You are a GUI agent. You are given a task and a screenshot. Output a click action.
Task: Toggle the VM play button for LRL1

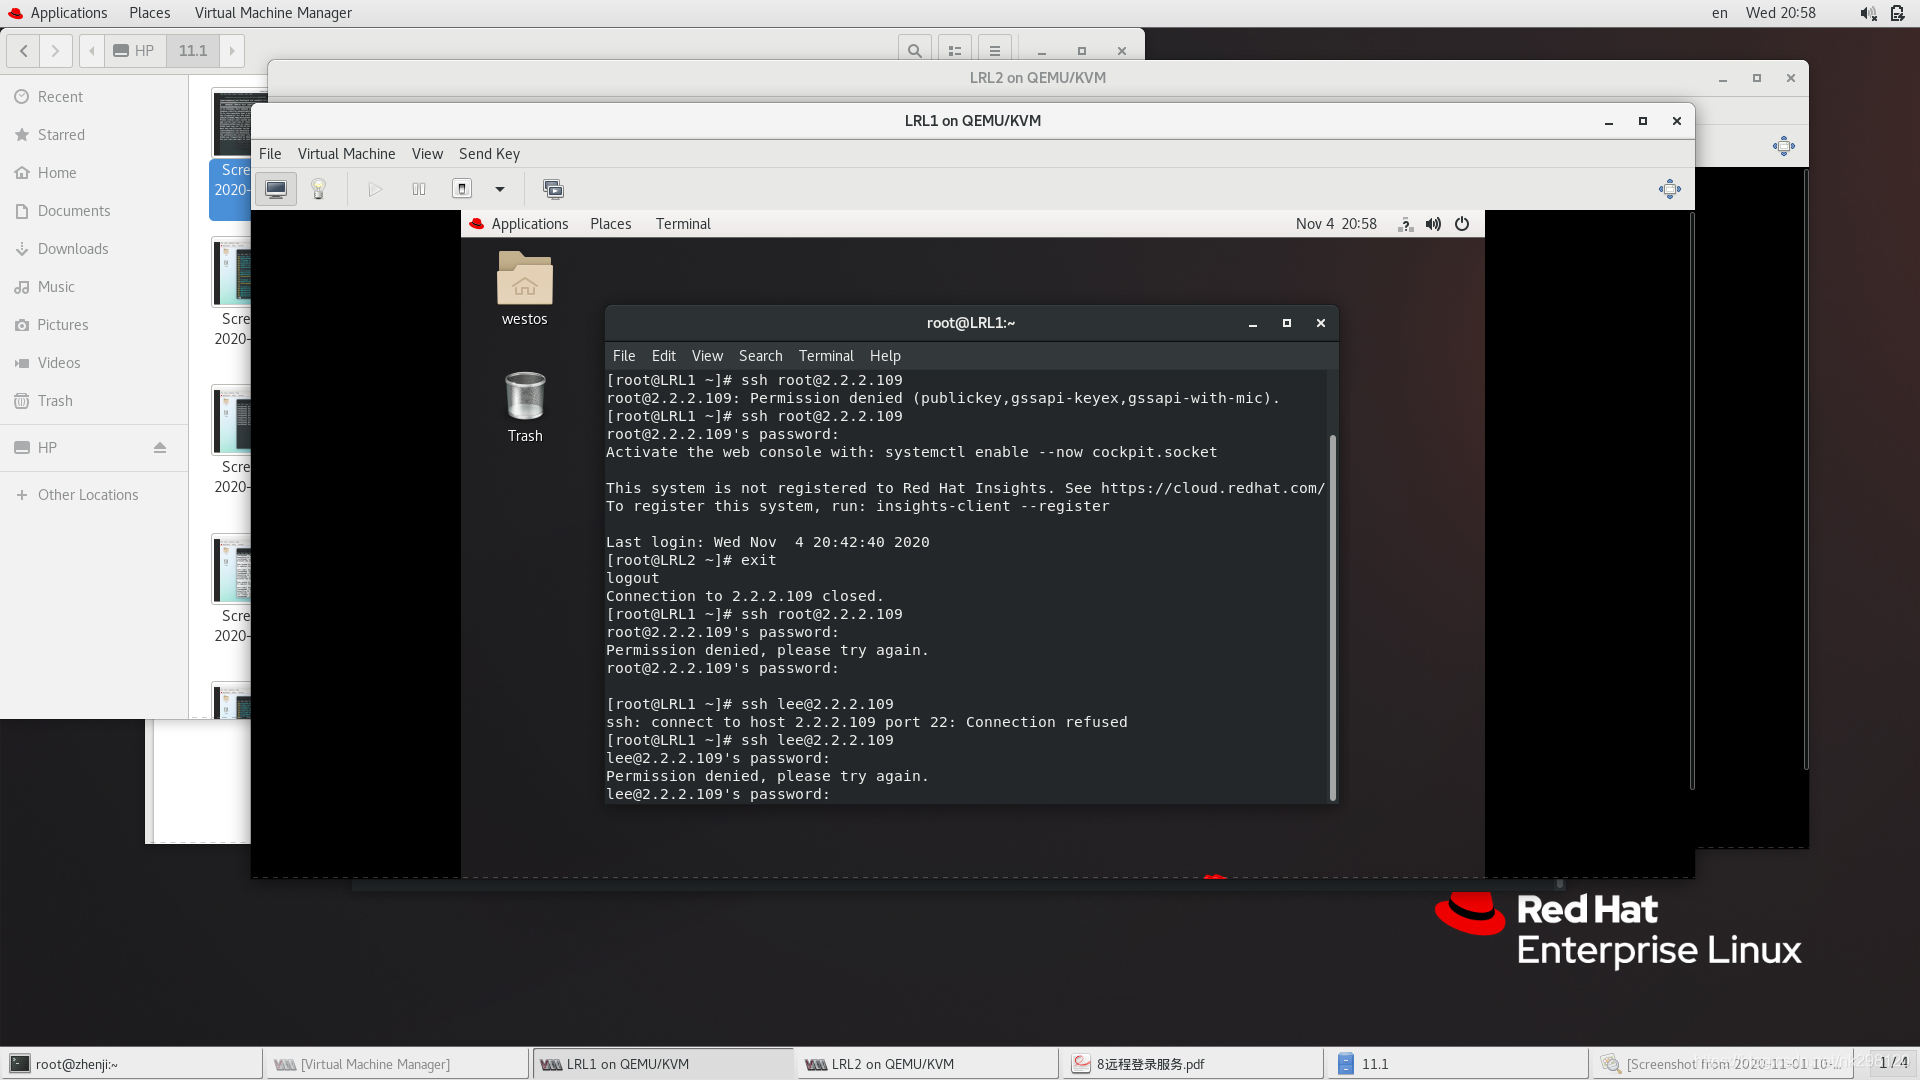pyautogui.click(x=376, y=187)
